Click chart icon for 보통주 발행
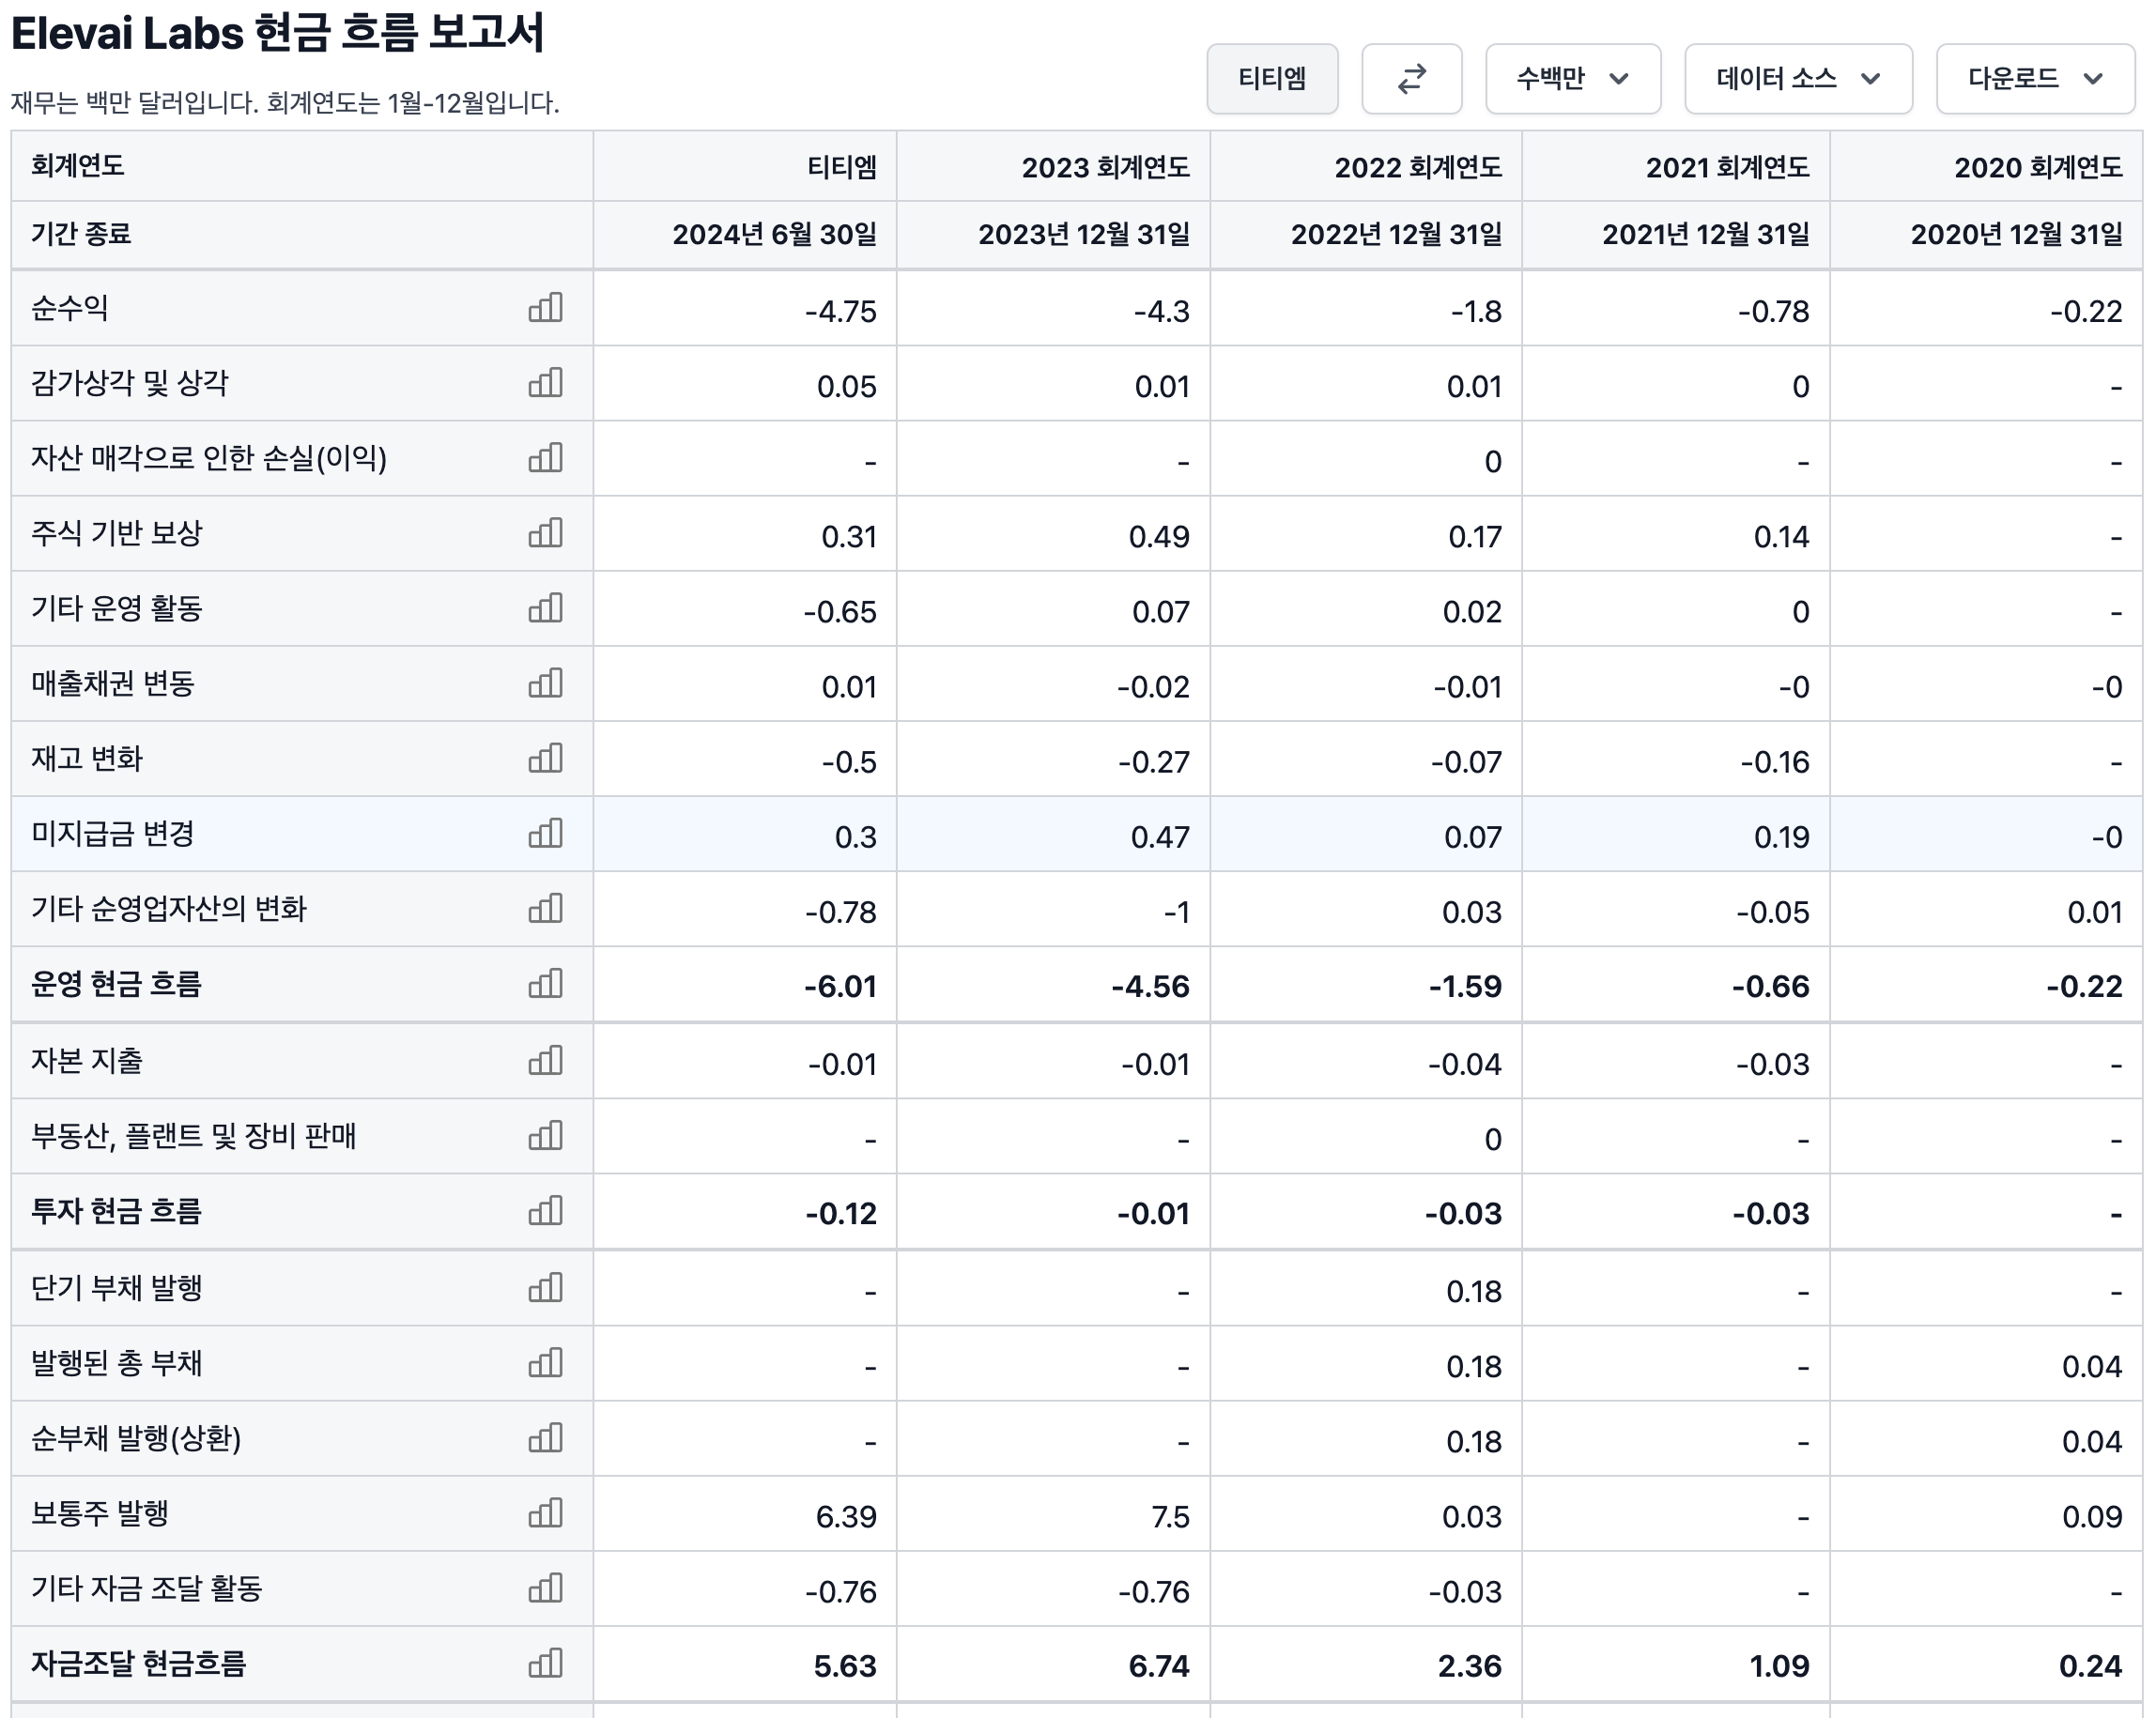This screenshot has width=2156, height=1718. pyautogui.click(x=545, y=1514)
